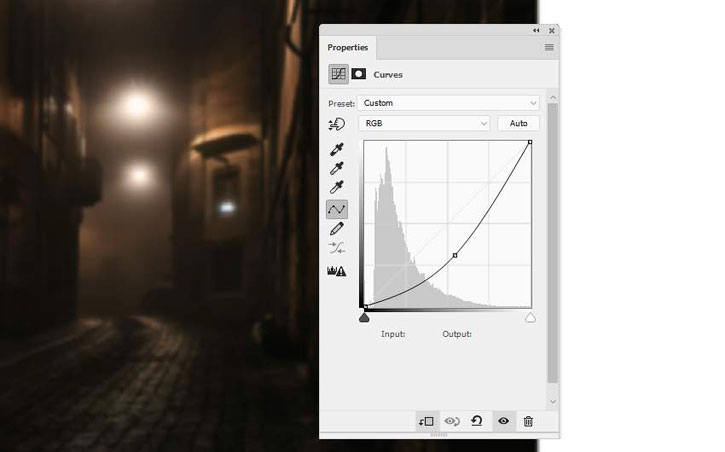Select the middle curve control point
This screenshot has height=452, width=725.
coord(455,255)
